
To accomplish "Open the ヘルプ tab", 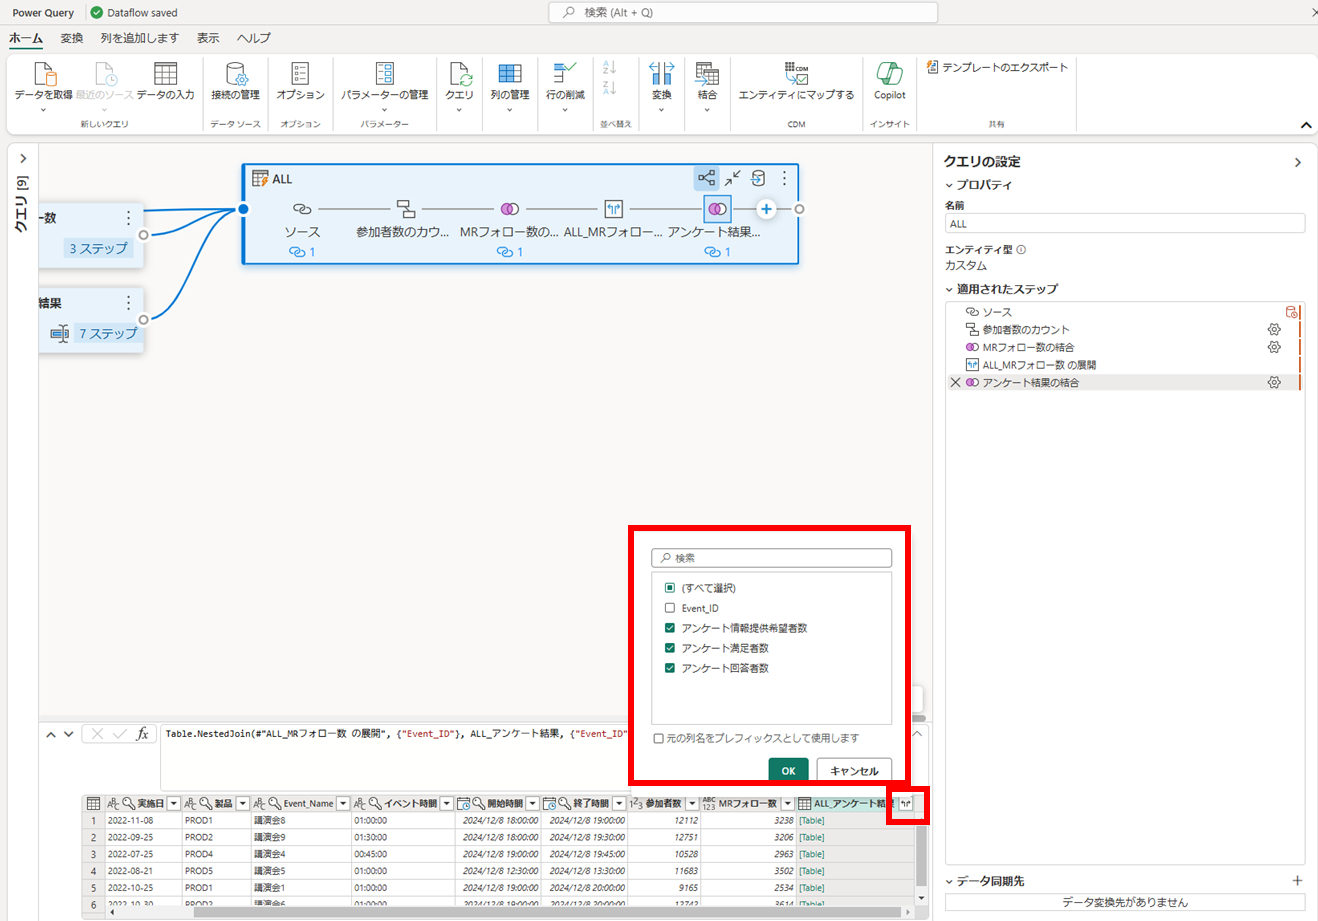I will tap(254, 38).
